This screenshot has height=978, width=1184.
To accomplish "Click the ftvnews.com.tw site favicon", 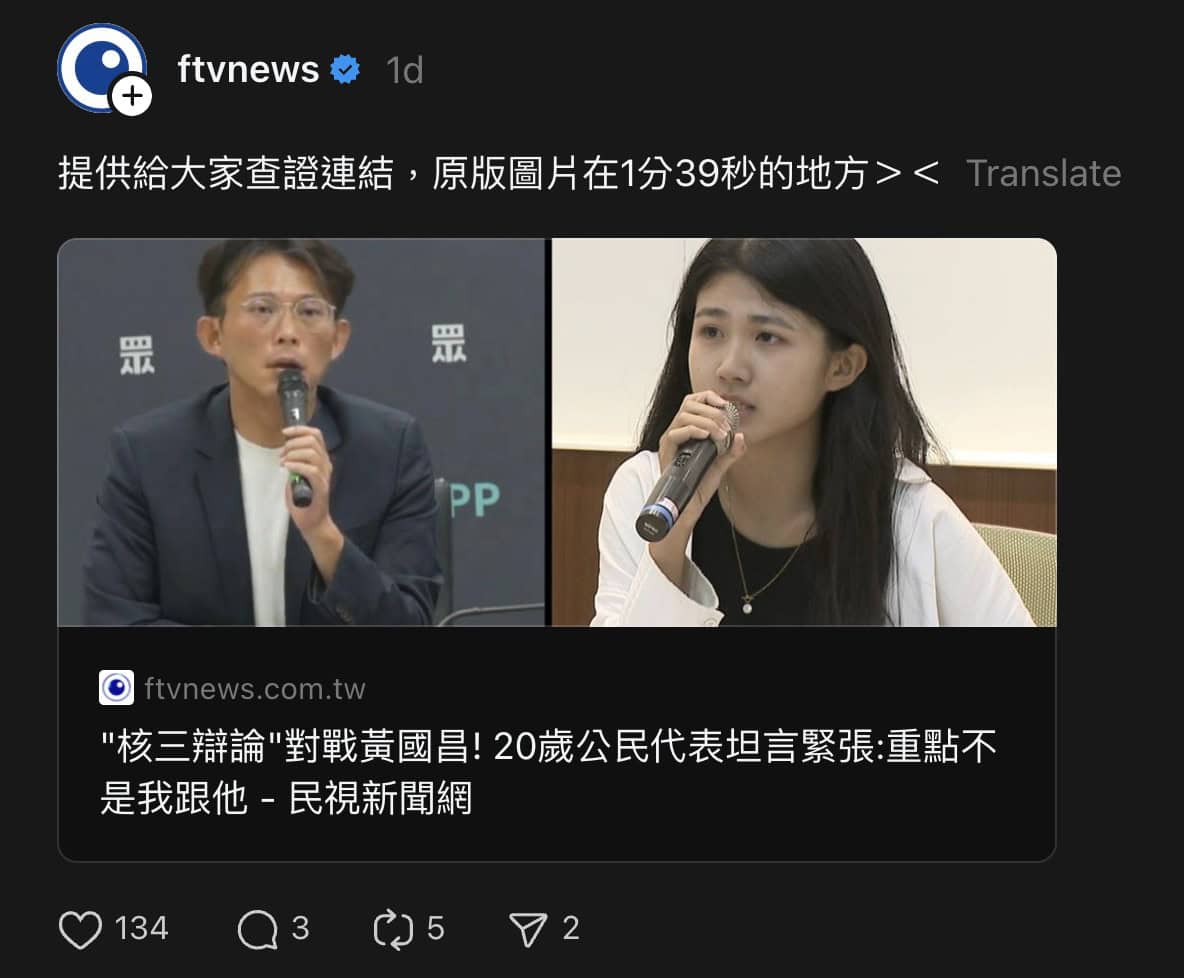I will tap(116, 687).
